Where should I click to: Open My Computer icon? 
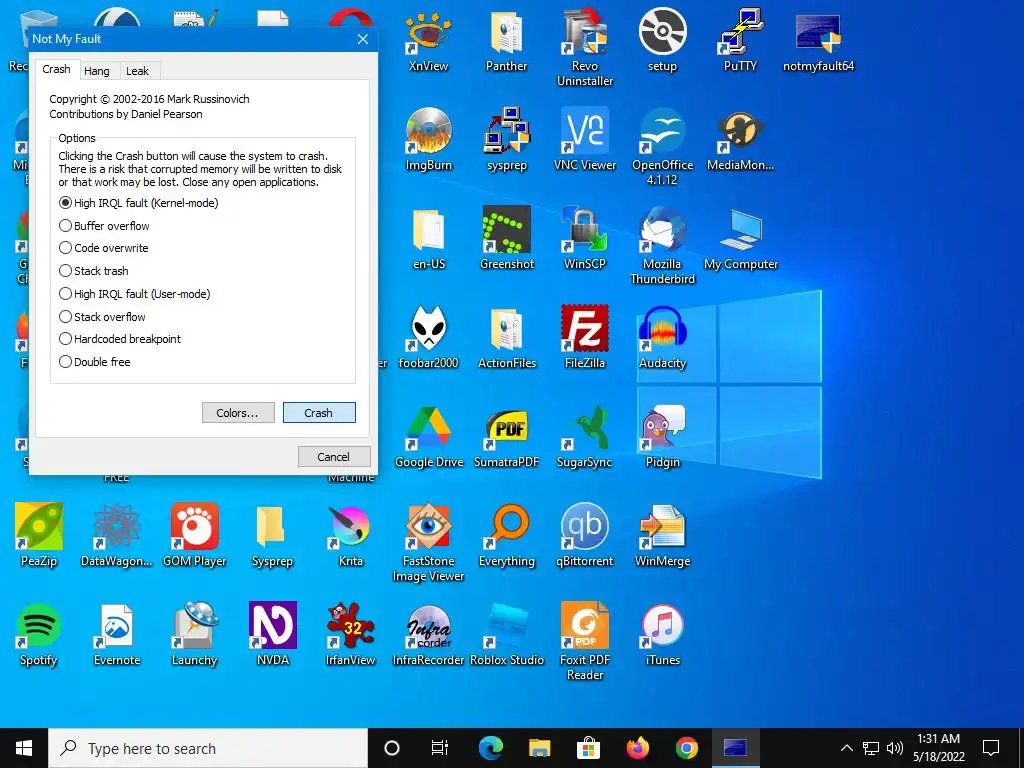point(741,239)
